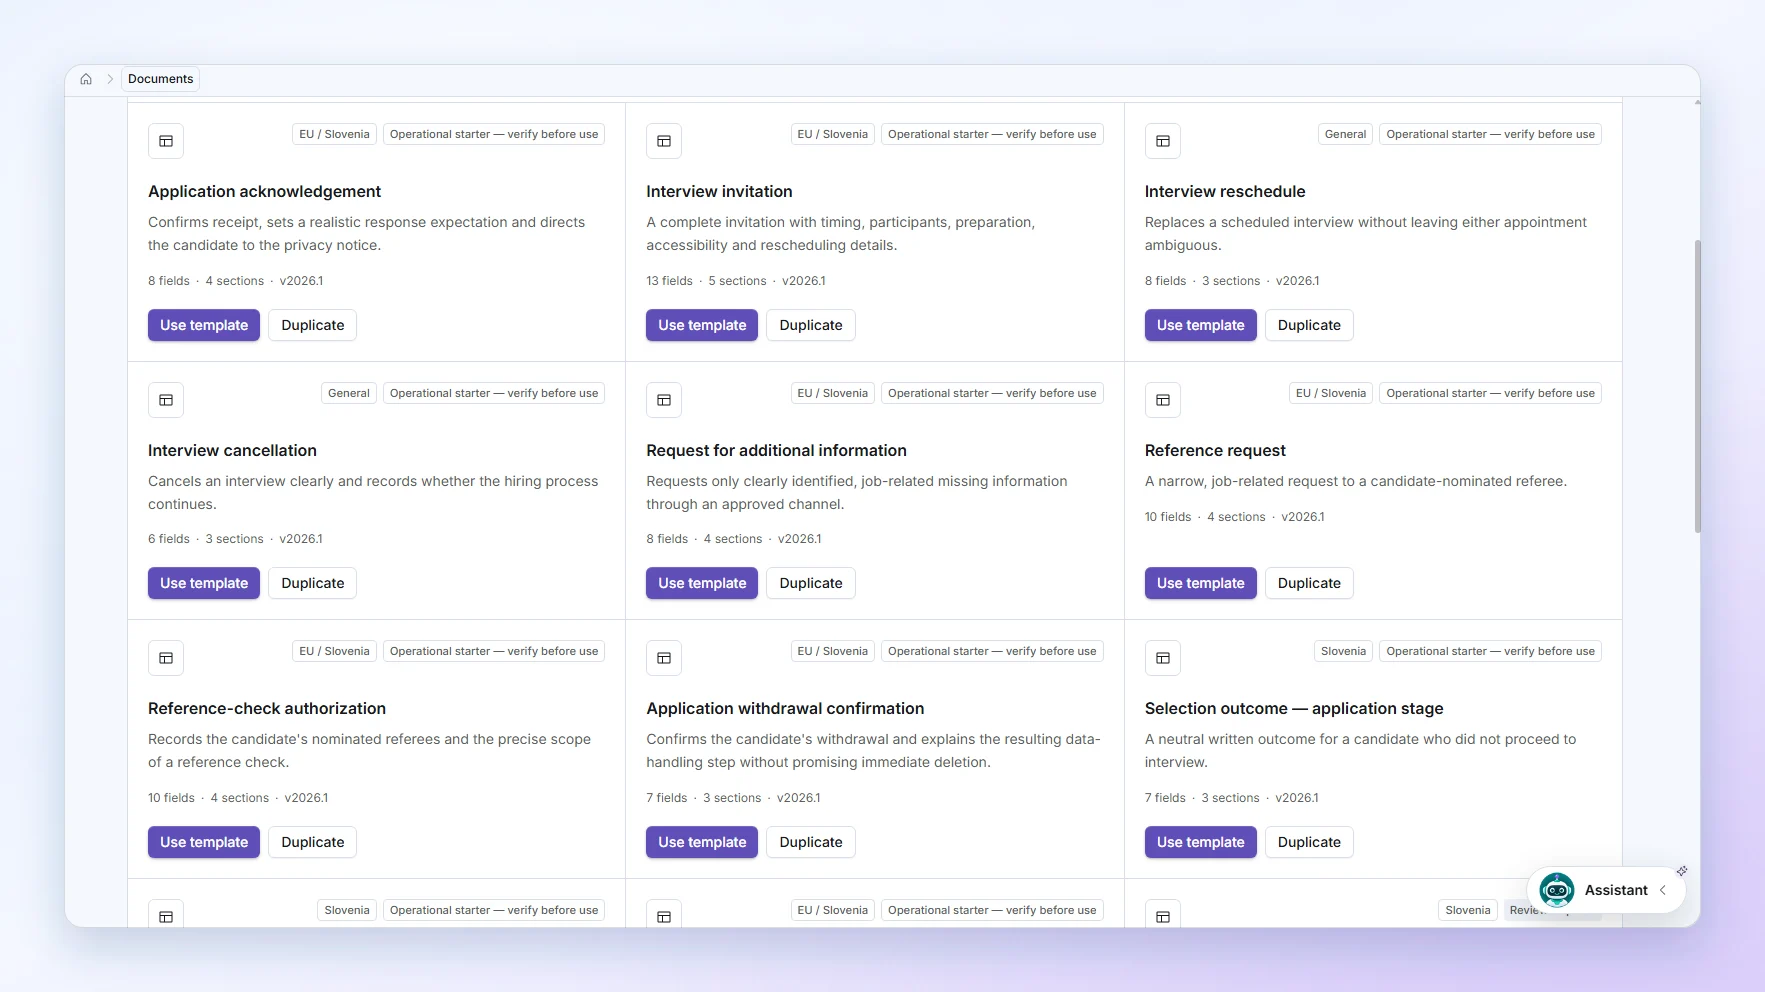
Task: Use the Request for additional information template
Action: [702, 583]
